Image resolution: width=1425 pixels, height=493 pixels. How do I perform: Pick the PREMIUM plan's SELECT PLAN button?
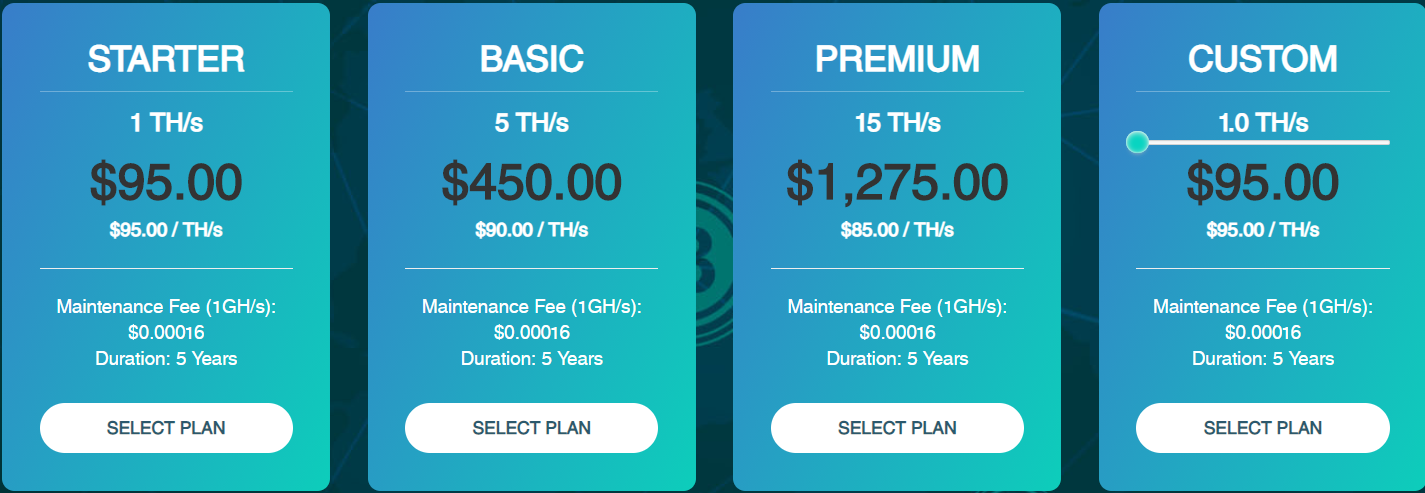click(x=897, y=428)
